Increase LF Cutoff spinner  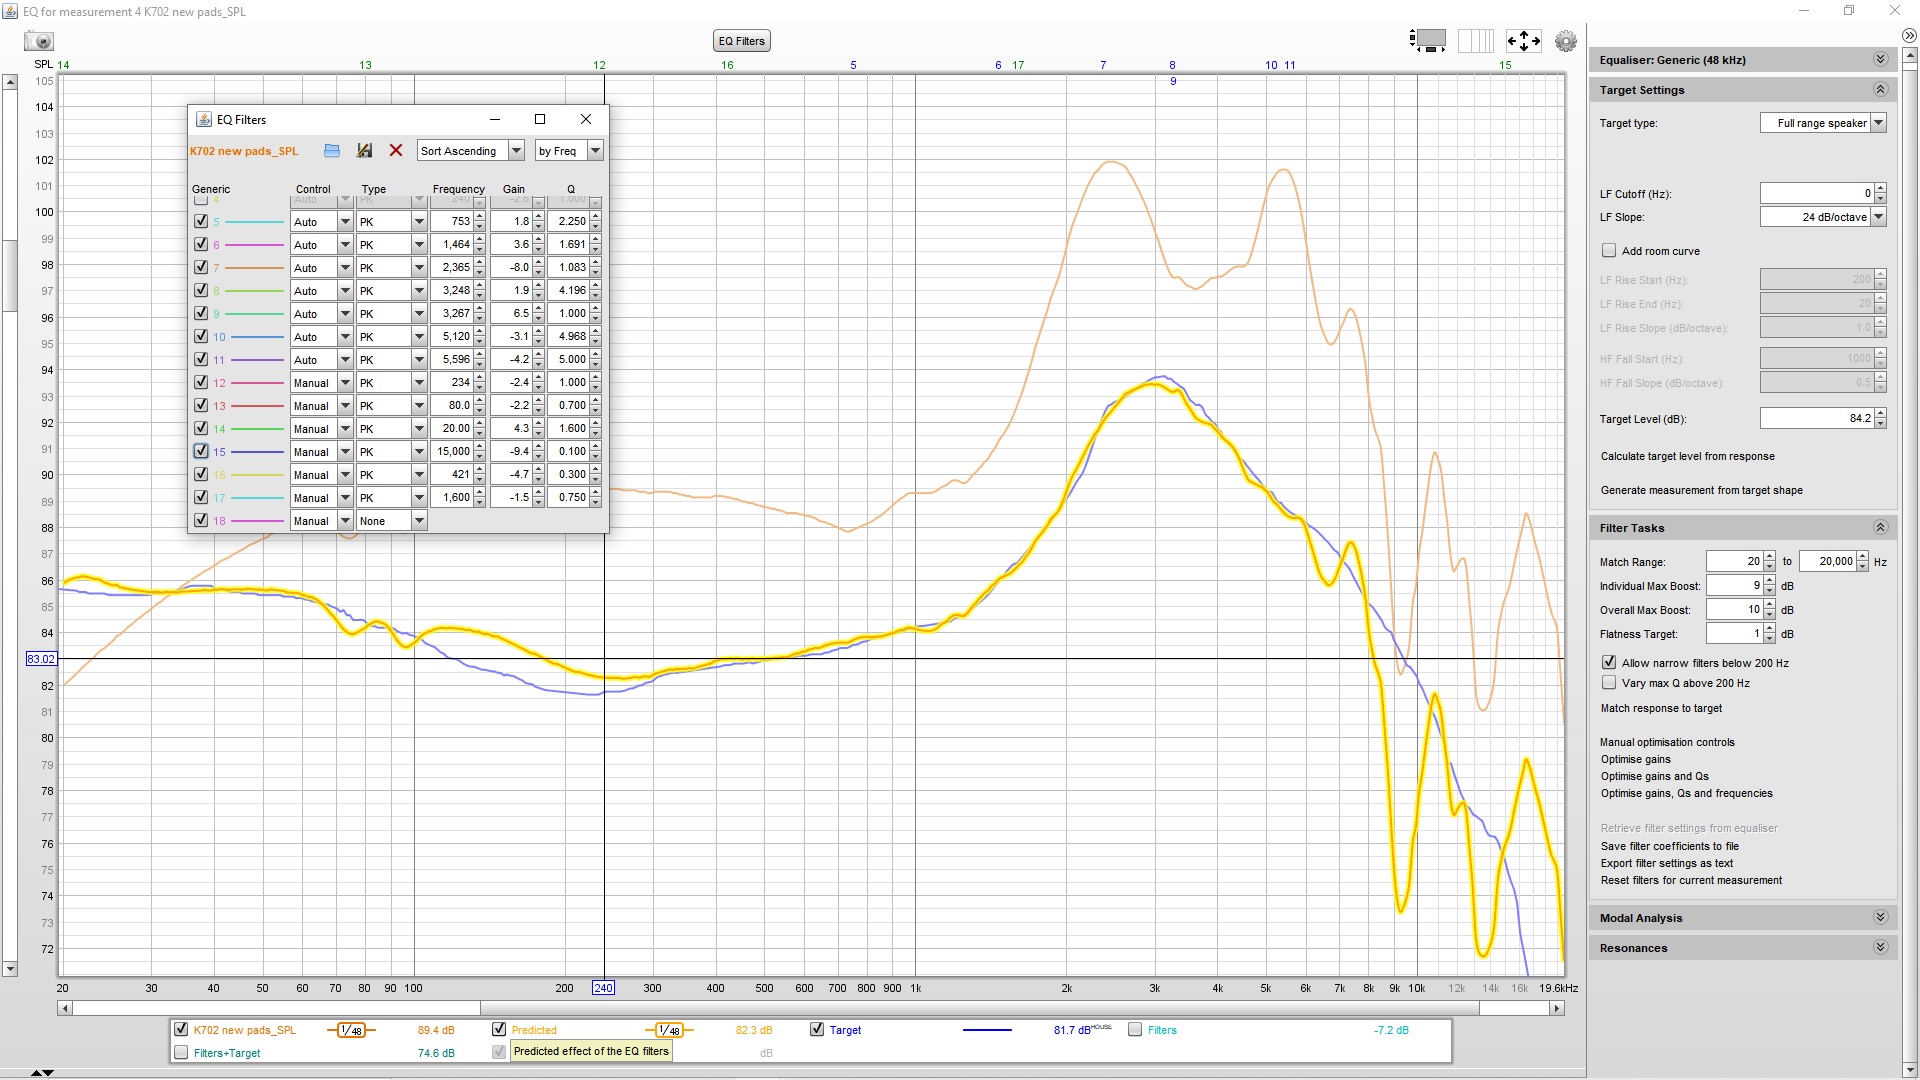point(1880,189)
